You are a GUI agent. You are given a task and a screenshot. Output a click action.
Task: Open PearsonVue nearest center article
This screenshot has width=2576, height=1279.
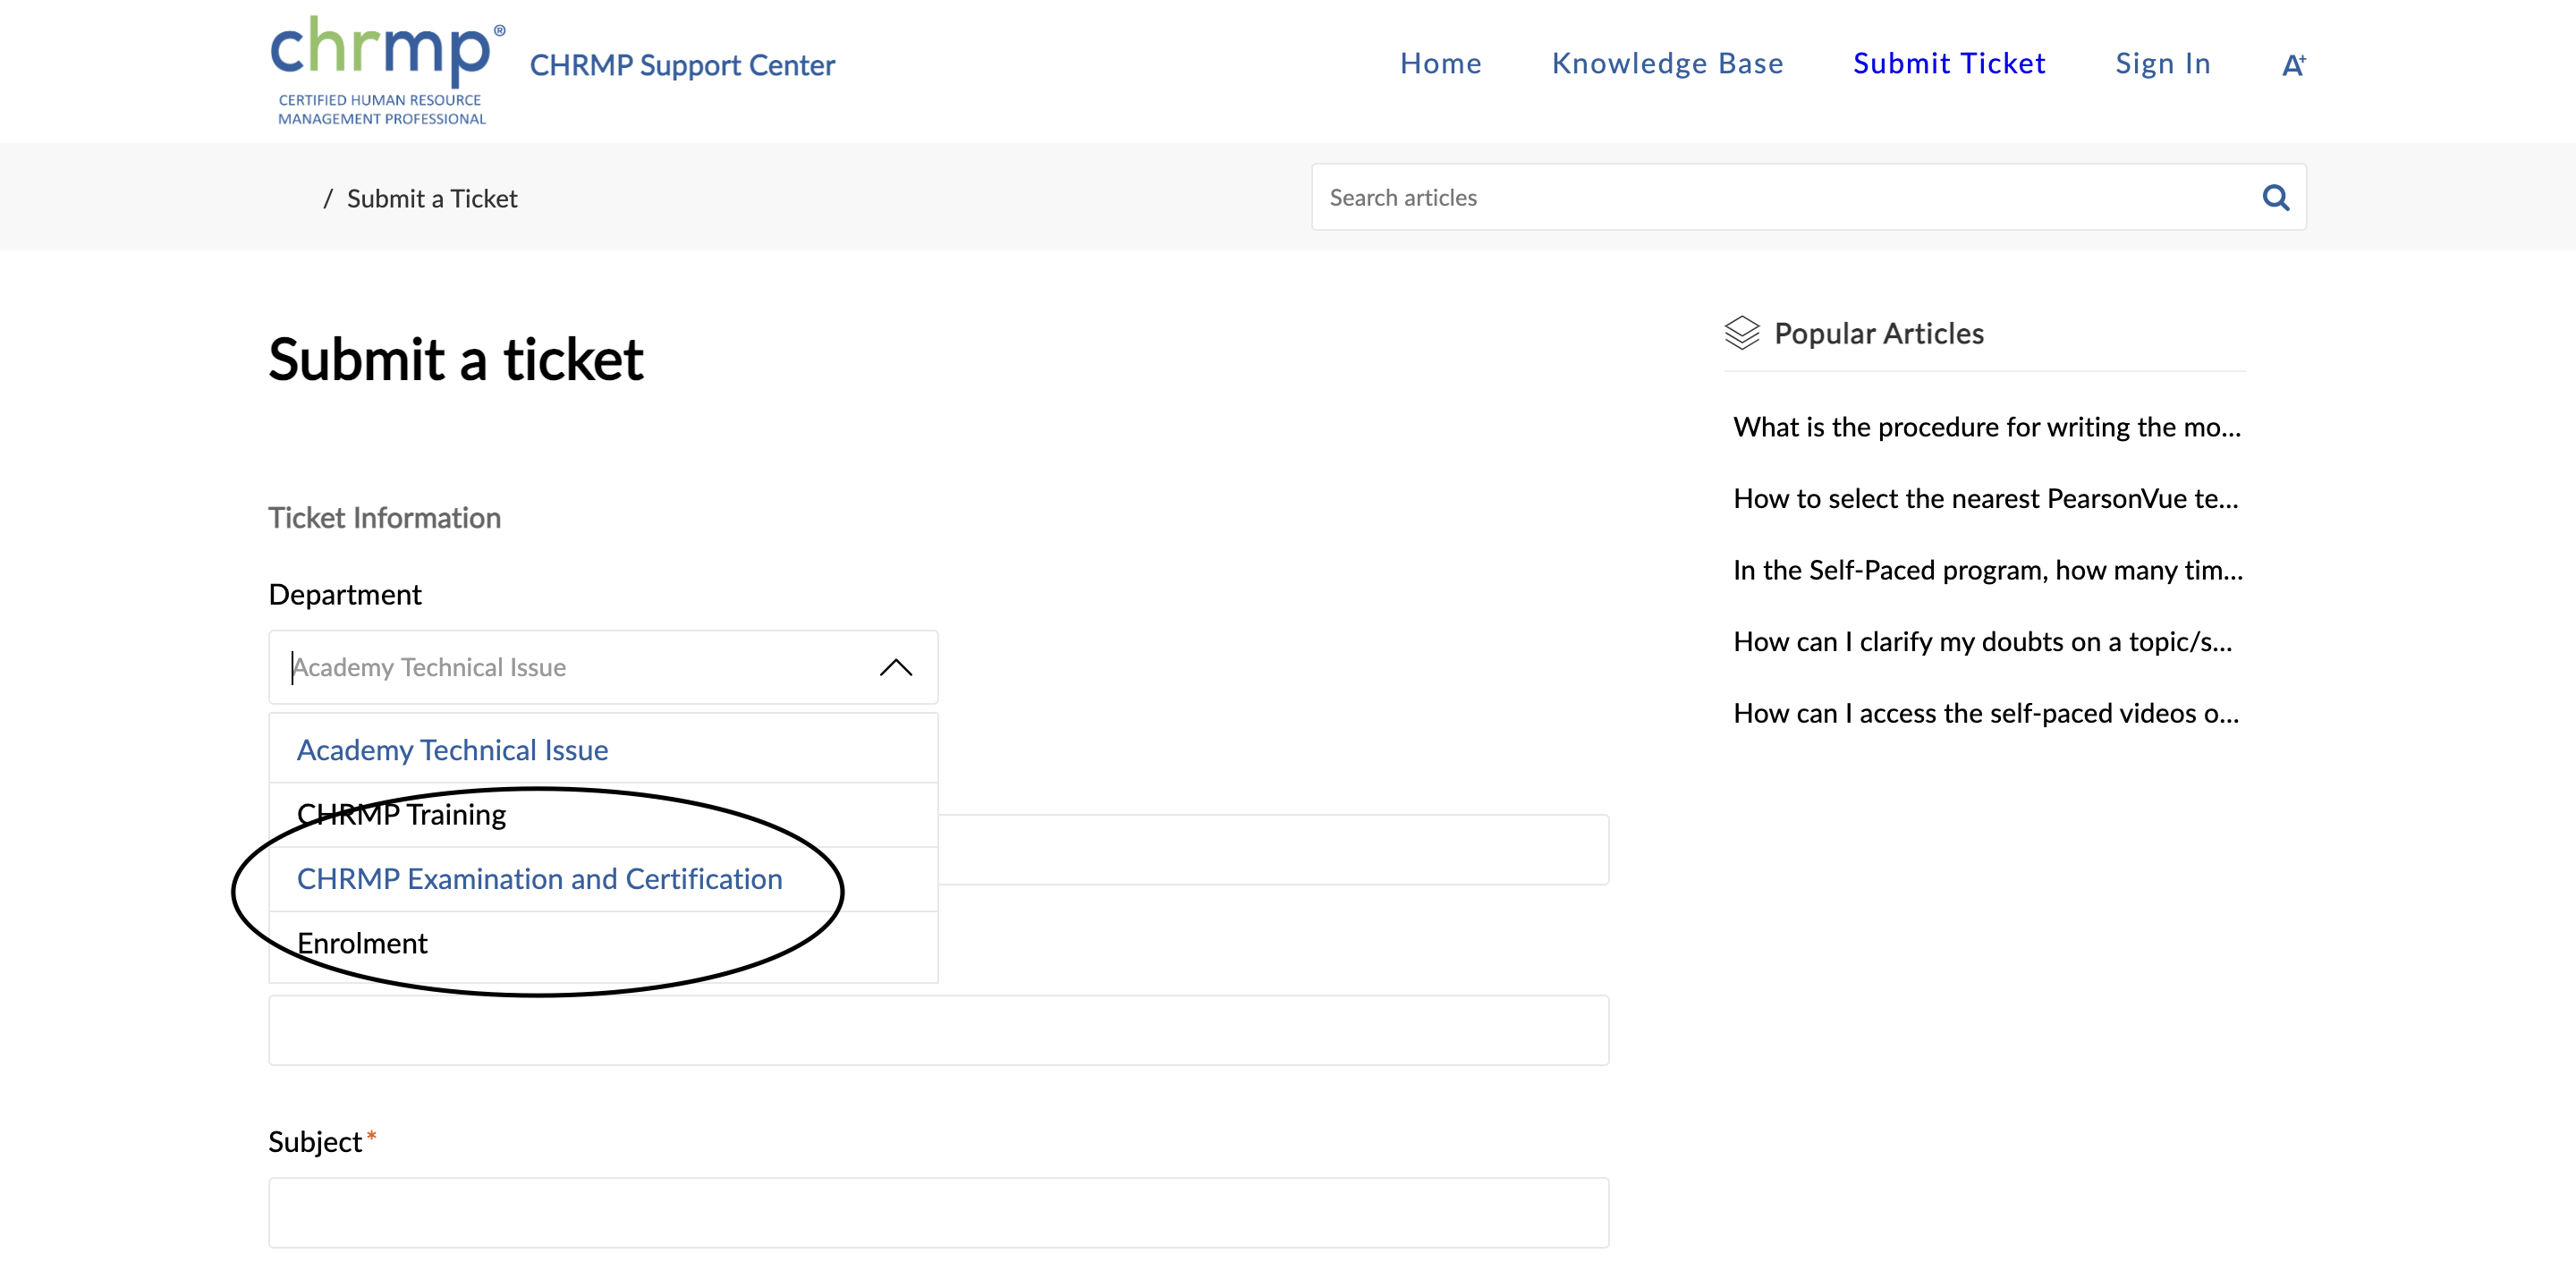click(x=1985, y=498)
